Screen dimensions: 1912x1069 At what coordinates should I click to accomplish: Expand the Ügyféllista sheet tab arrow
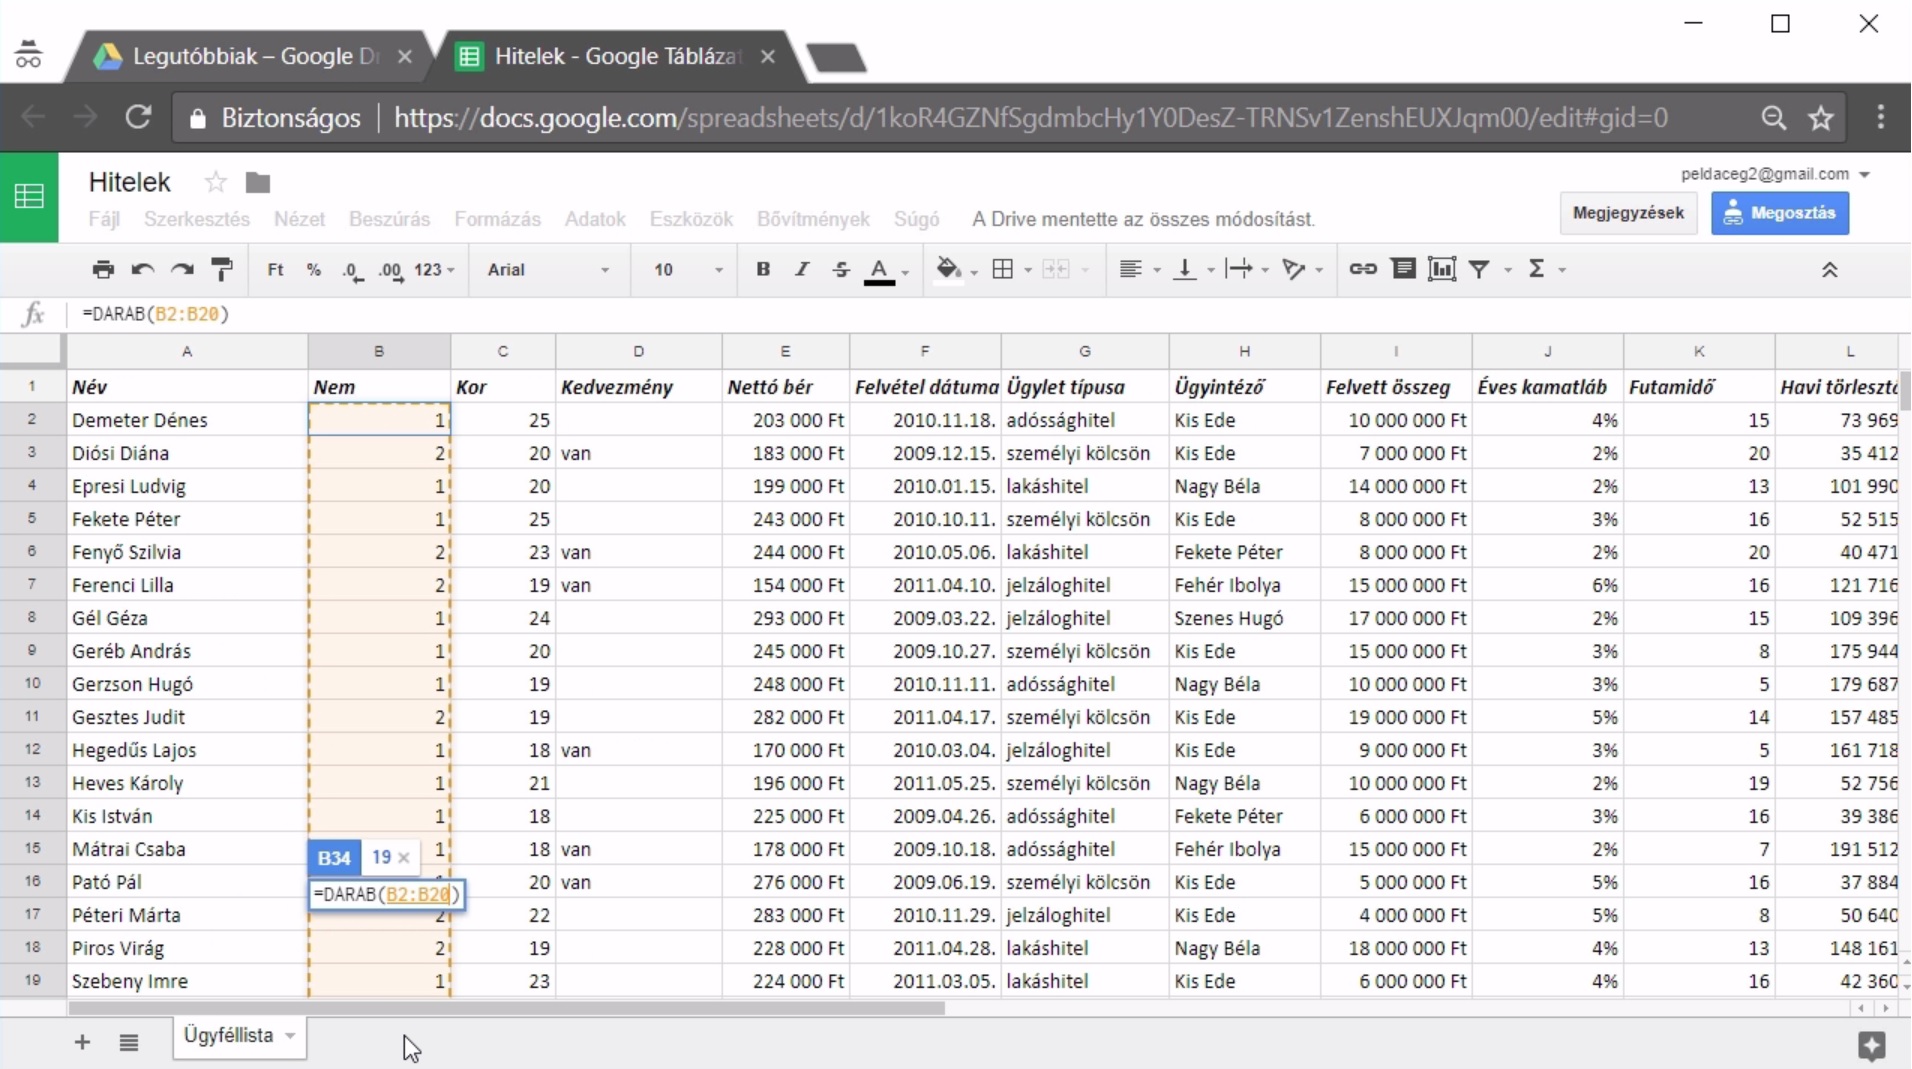(290, 1036)
